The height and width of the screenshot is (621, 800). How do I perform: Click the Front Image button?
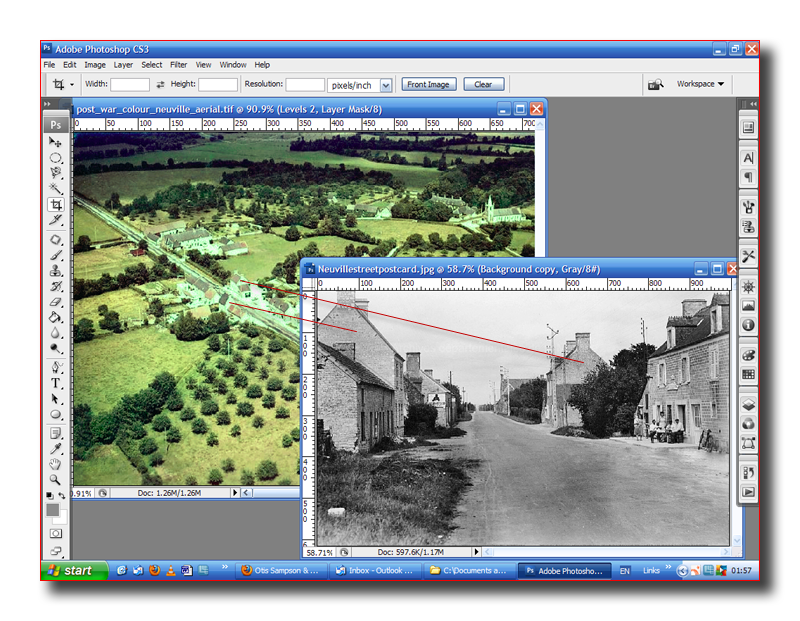click(429, 85)
